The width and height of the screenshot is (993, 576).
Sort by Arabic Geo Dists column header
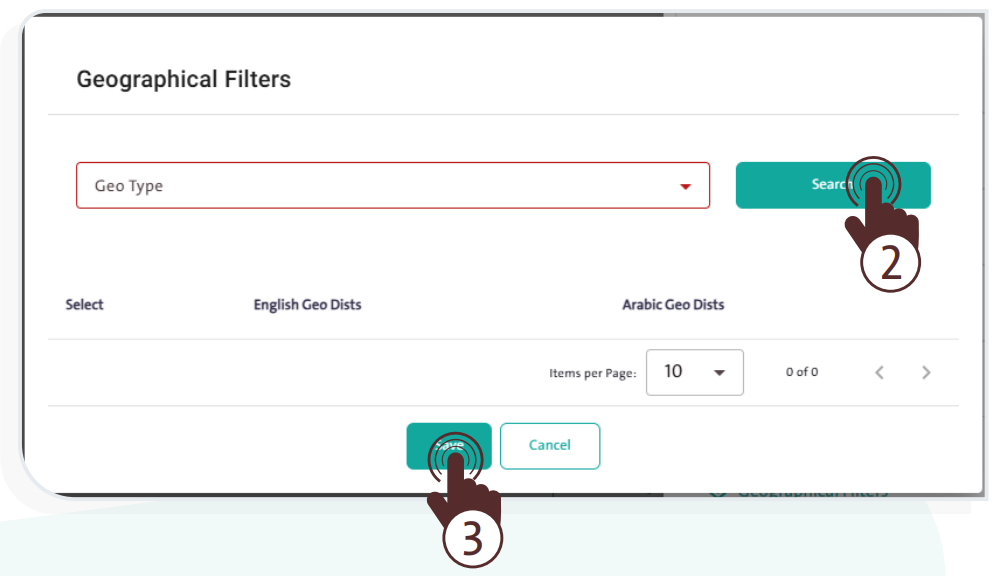673,304
